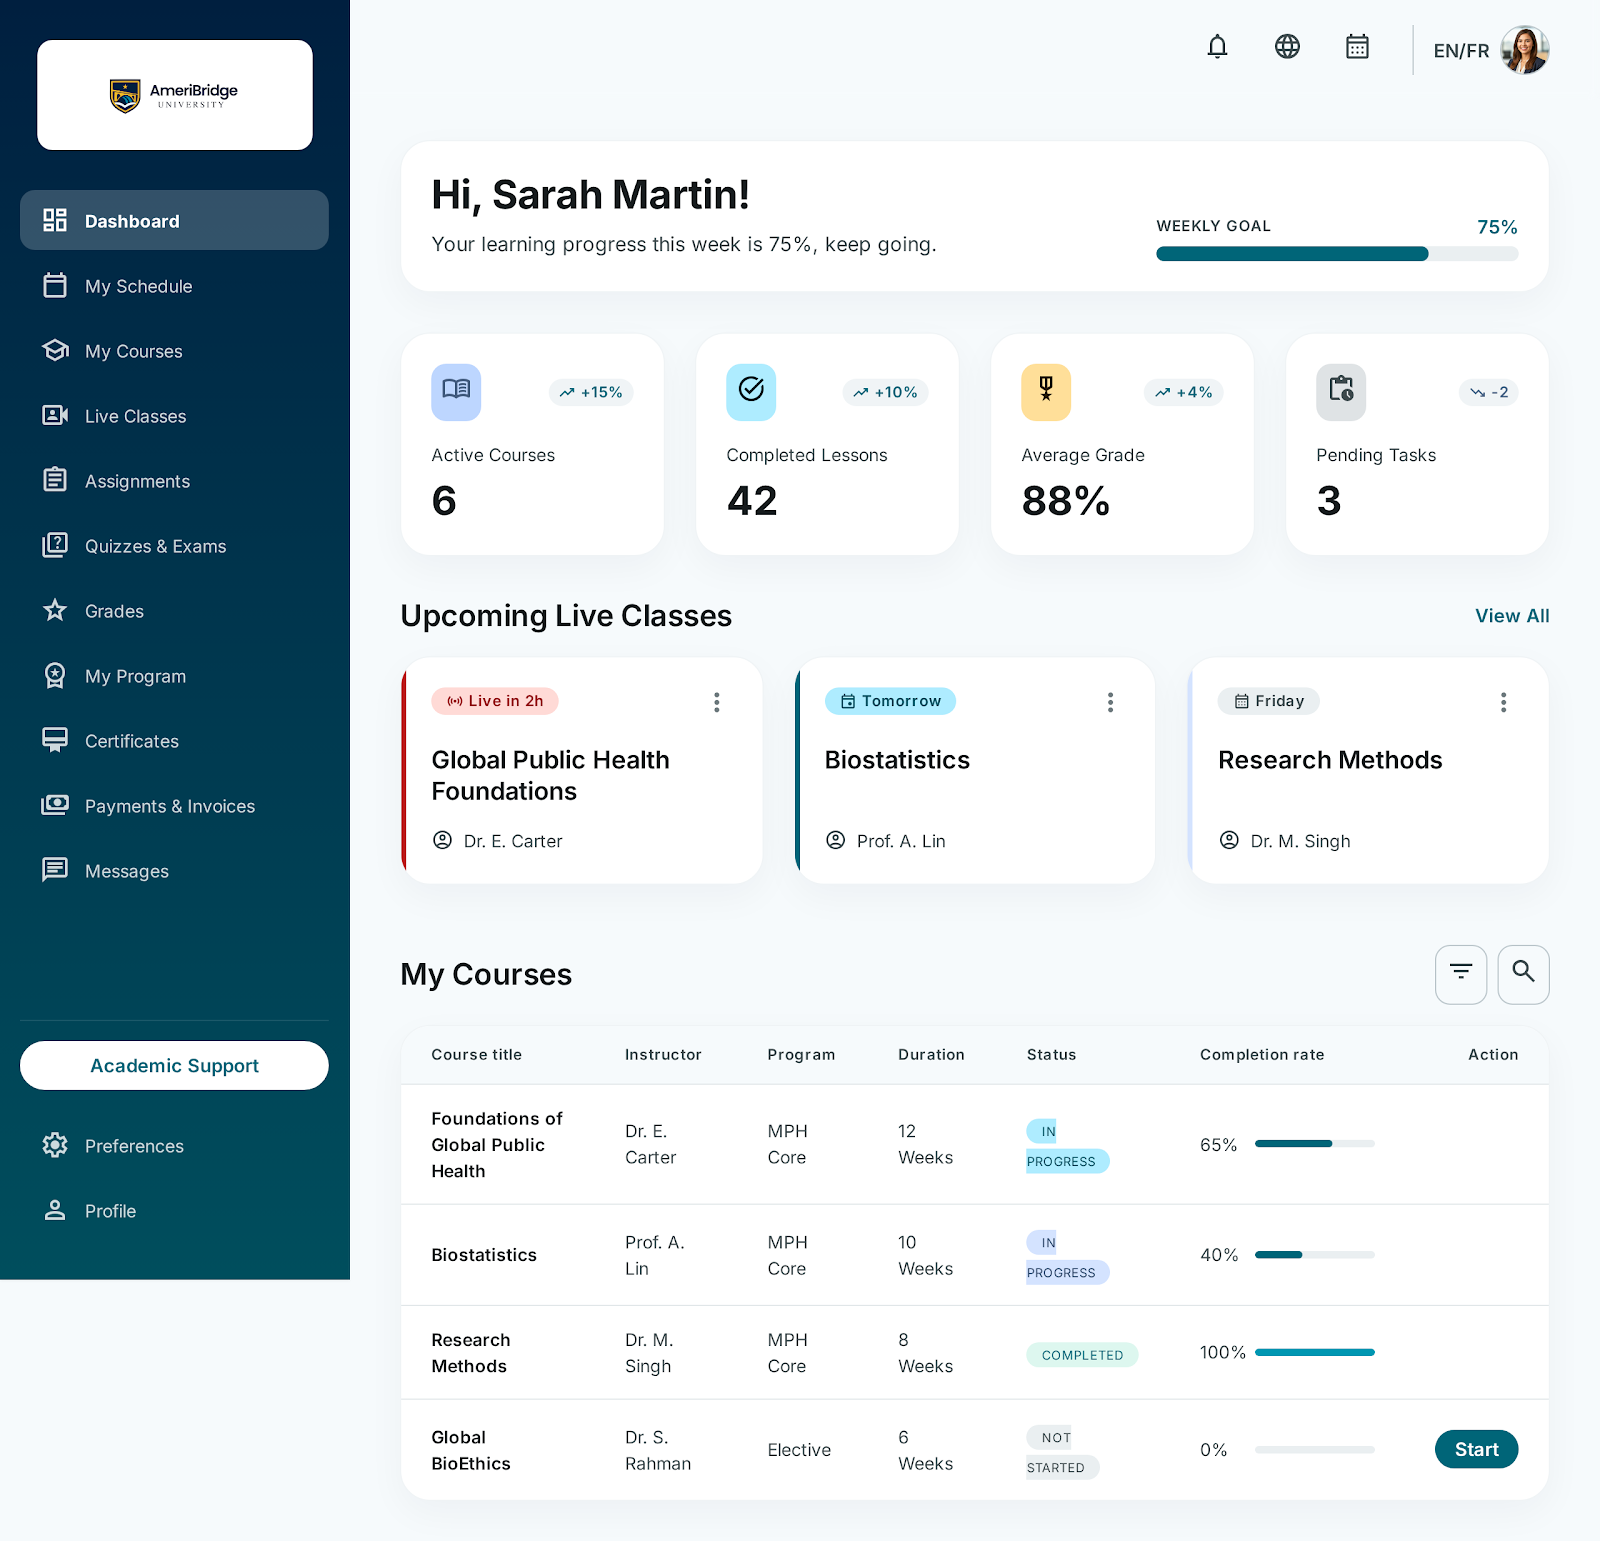1600x1541 pixels.
Task: Open Live Classes in sidebar
Action: pos(174,416)
